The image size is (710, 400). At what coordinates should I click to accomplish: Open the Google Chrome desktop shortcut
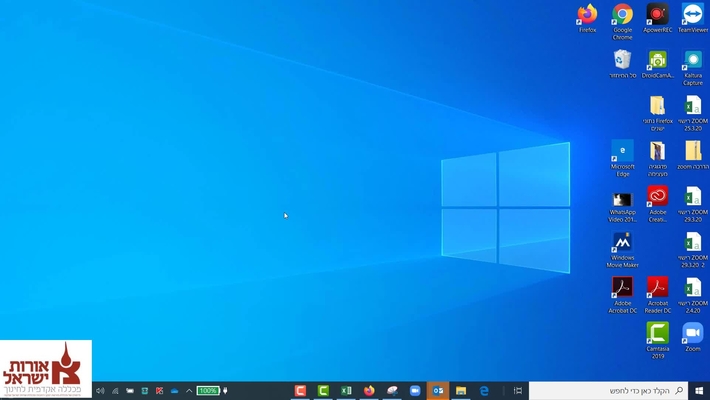coord(622,22)
